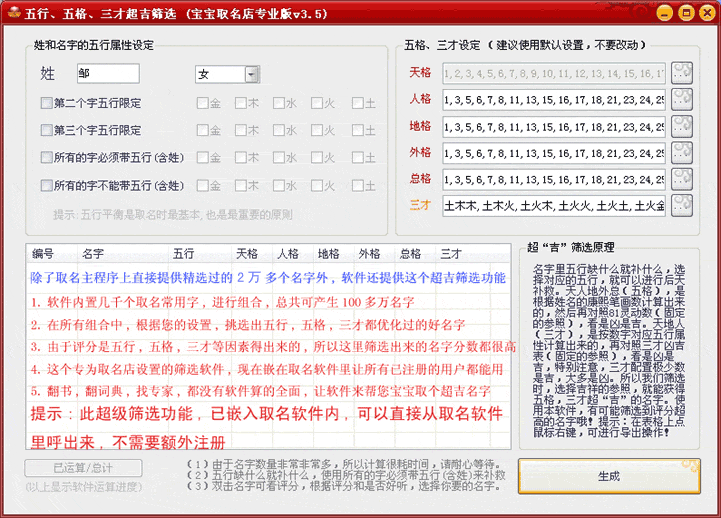This screenshot has height=518, width=721.
Task: Open the 三才 picker button
Action: [x=682, y=205]
